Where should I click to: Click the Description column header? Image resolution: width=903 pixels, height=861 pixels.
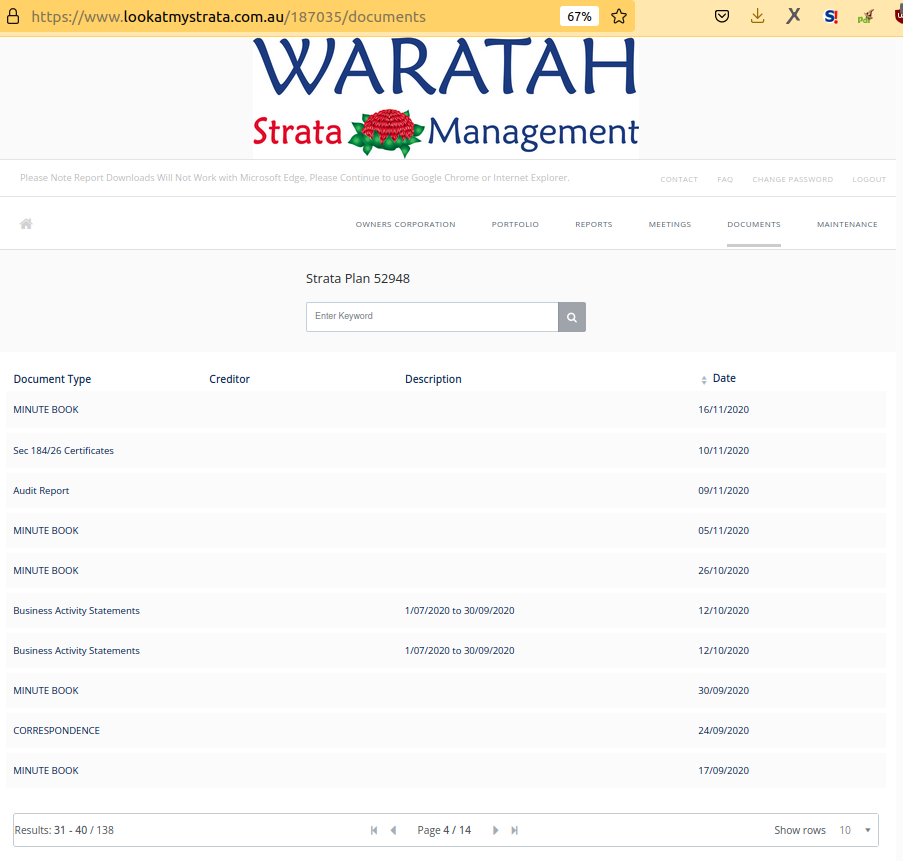[x=433, y=379]
